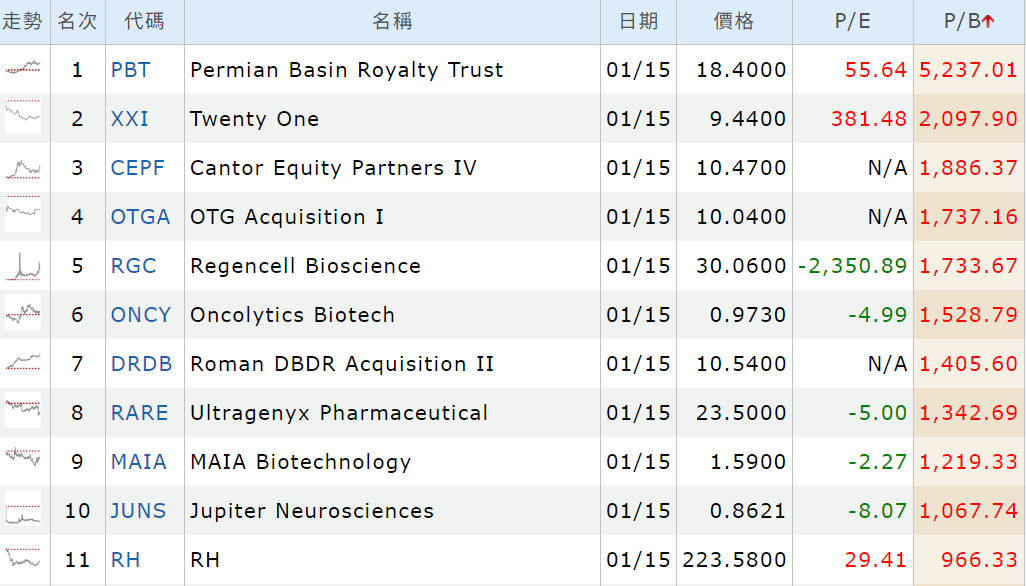Sort by 價格 column header
This screenshot has height=586, width=1026.
point(734,21)
